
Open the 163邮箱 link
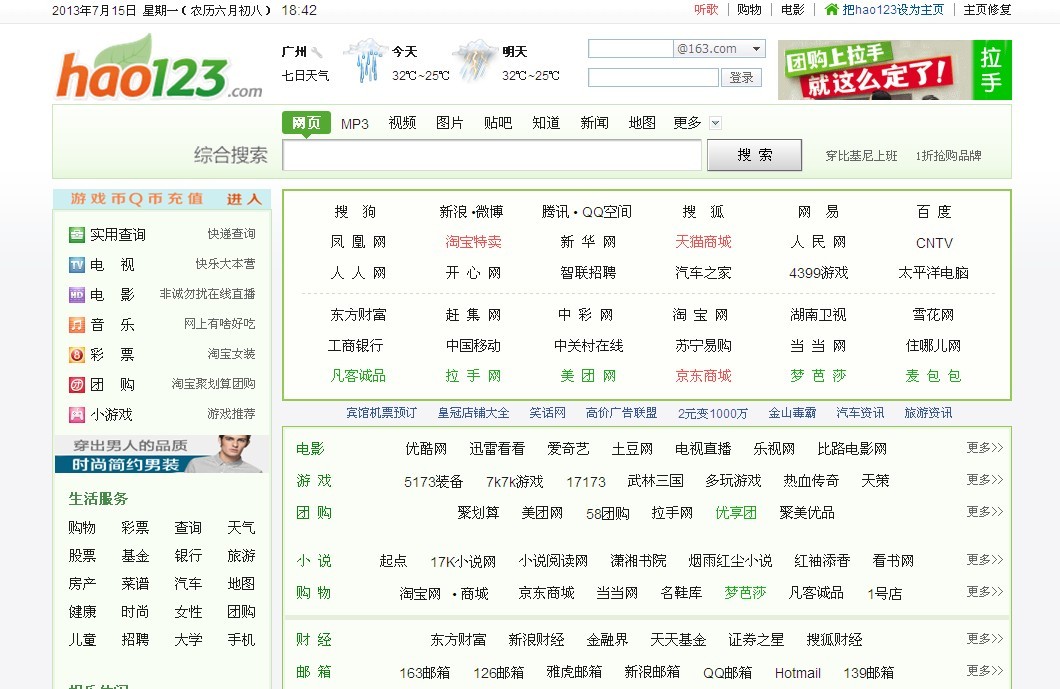(x=425, y=673)
